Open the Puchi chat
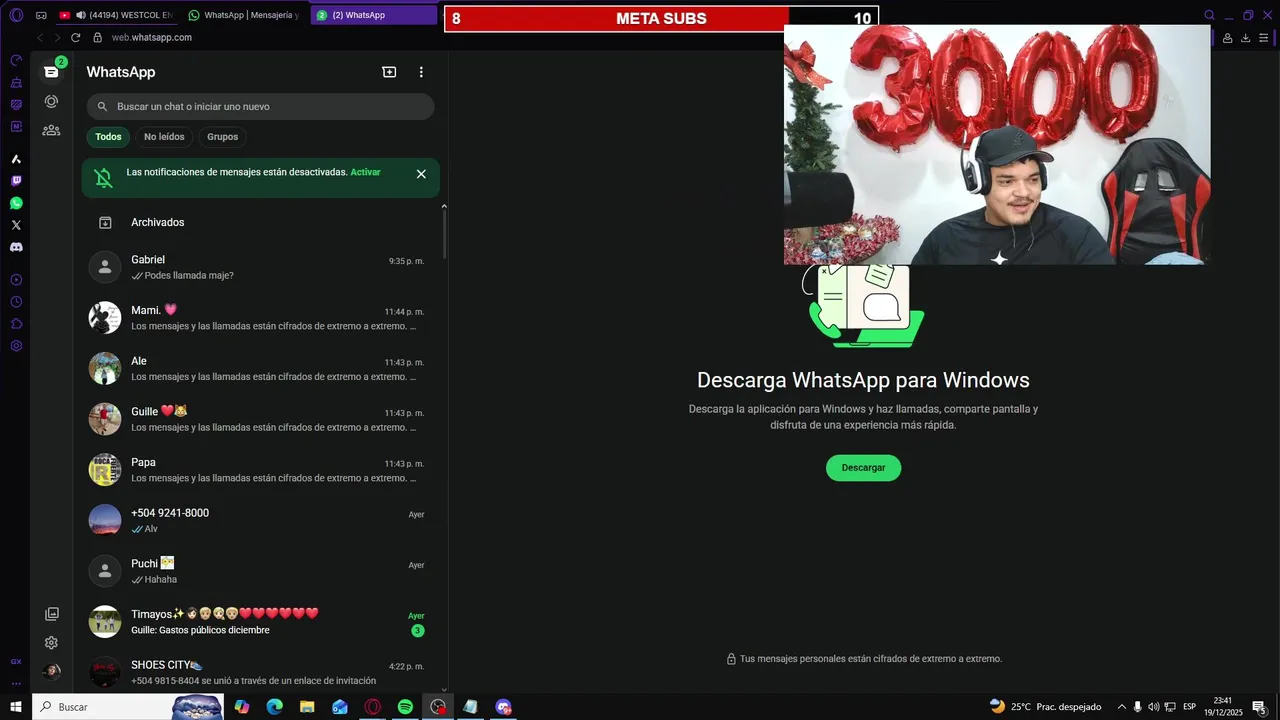1280x720 pixels. pos(260,571)
